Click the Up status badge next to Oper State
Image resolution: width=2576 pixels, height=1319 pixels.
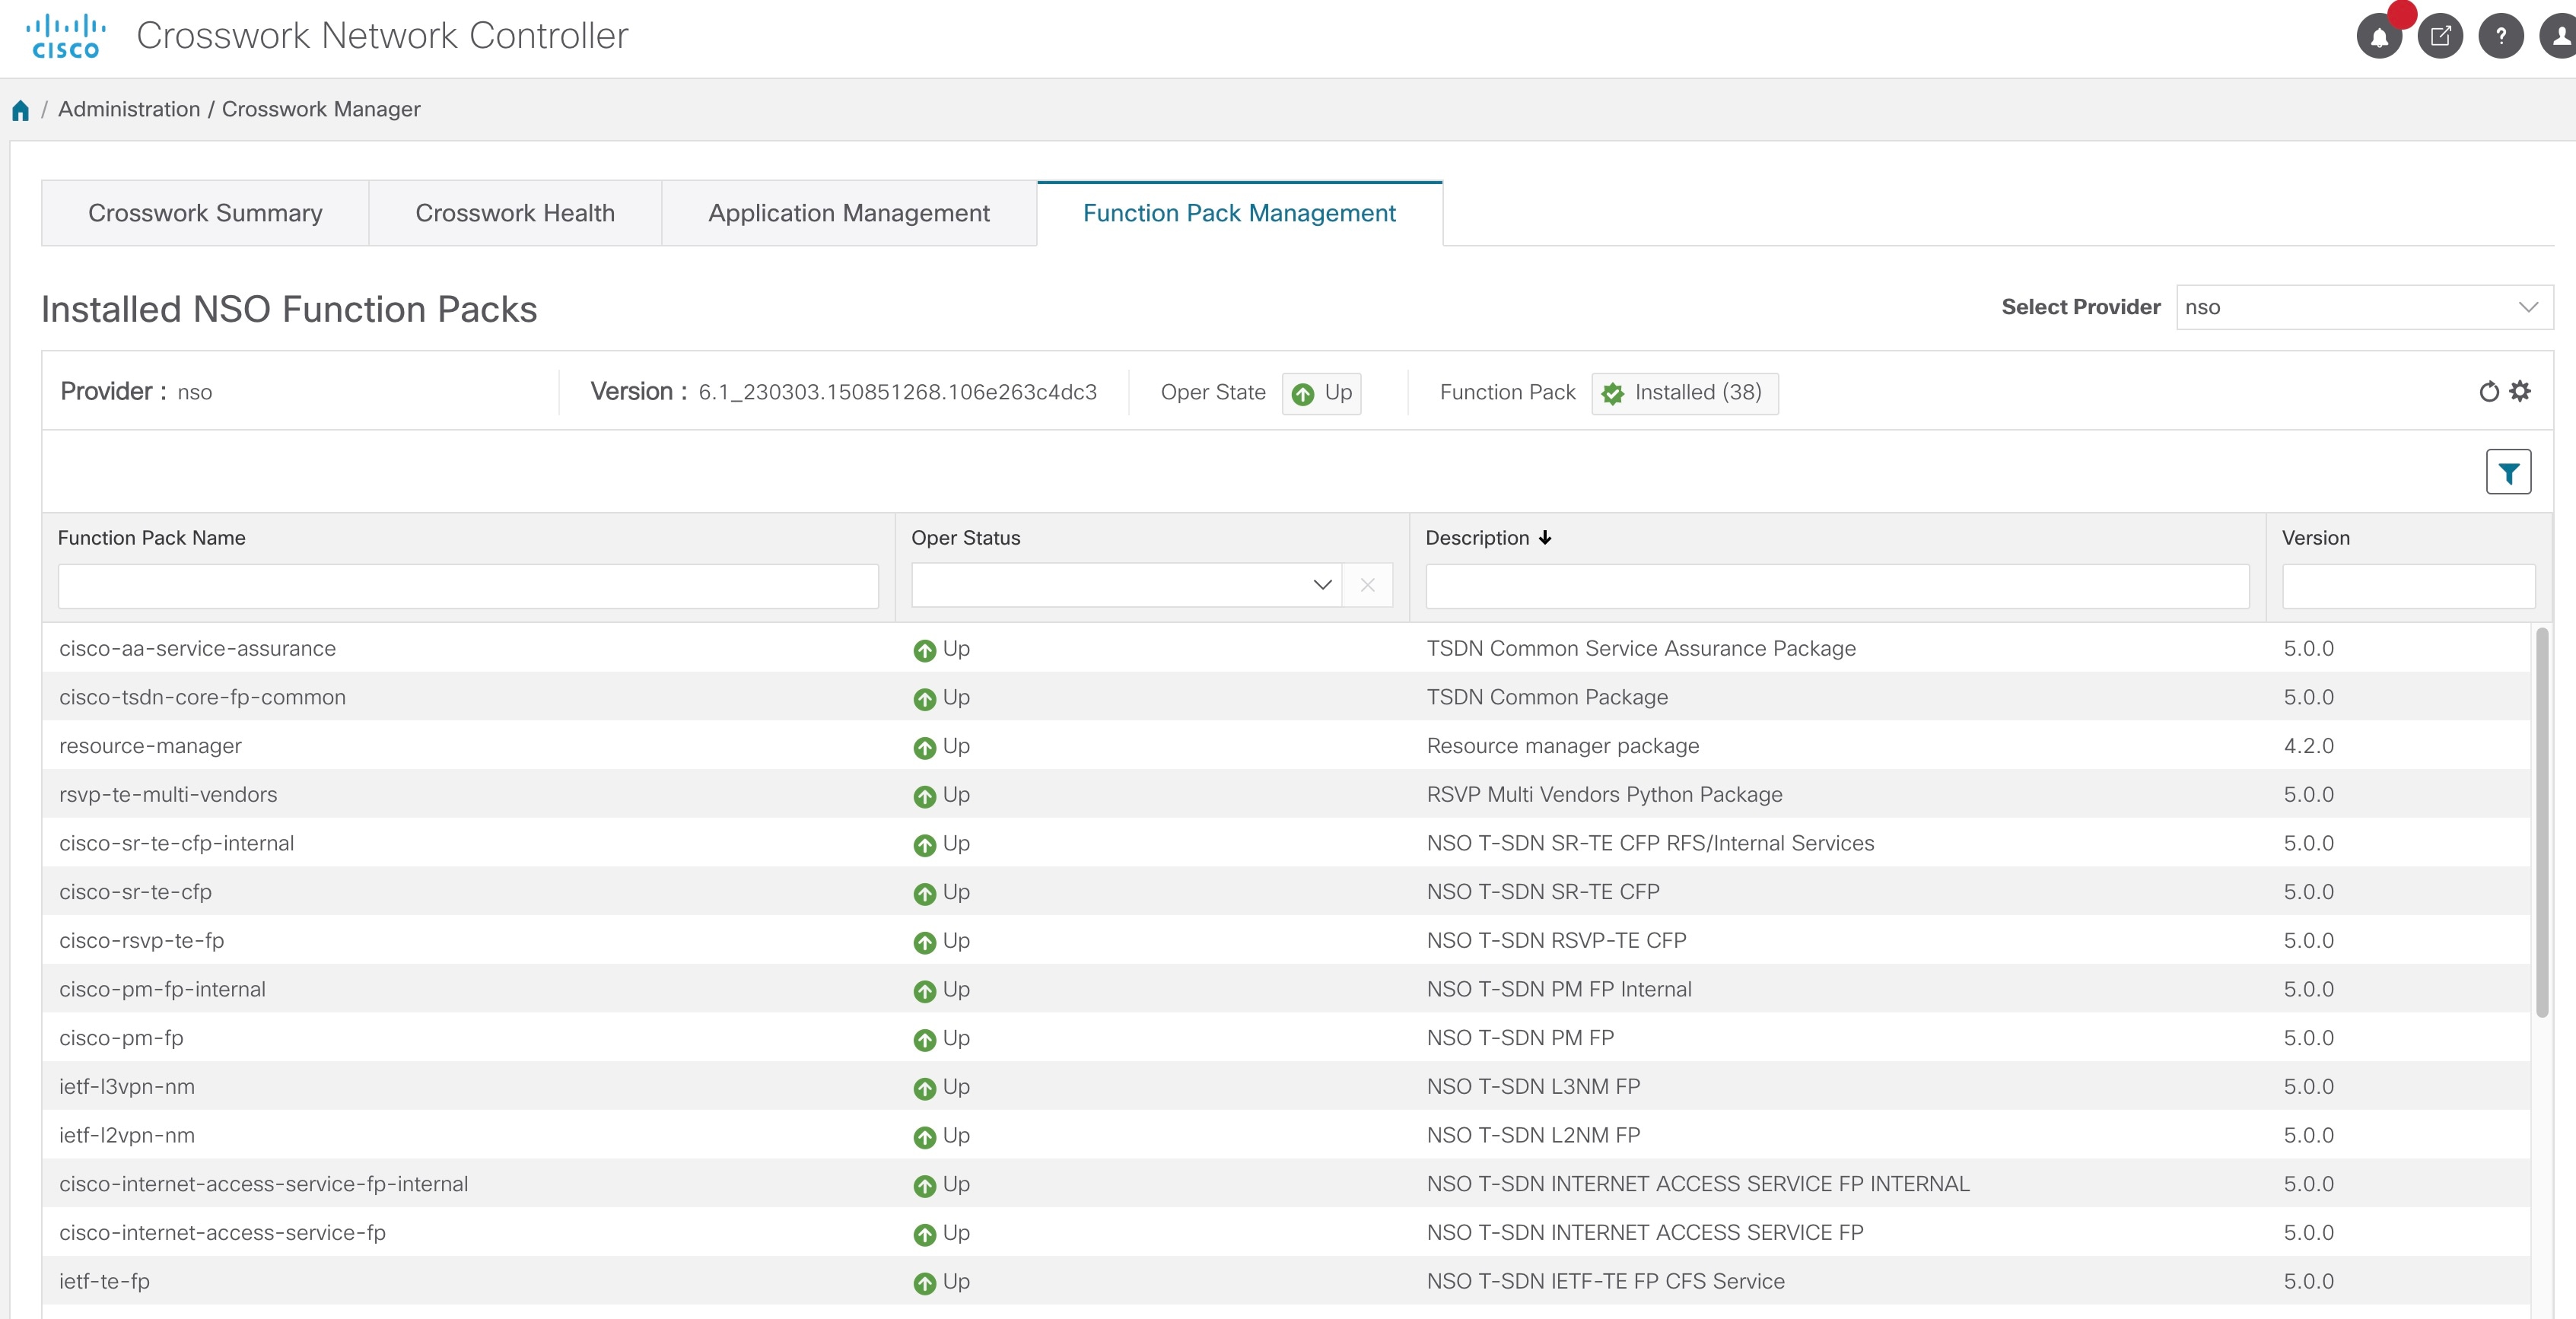click(1322, 393)
